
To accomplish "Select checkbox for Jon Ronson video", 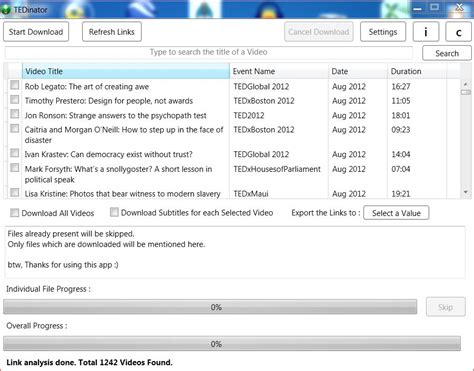I will point(14,114).
